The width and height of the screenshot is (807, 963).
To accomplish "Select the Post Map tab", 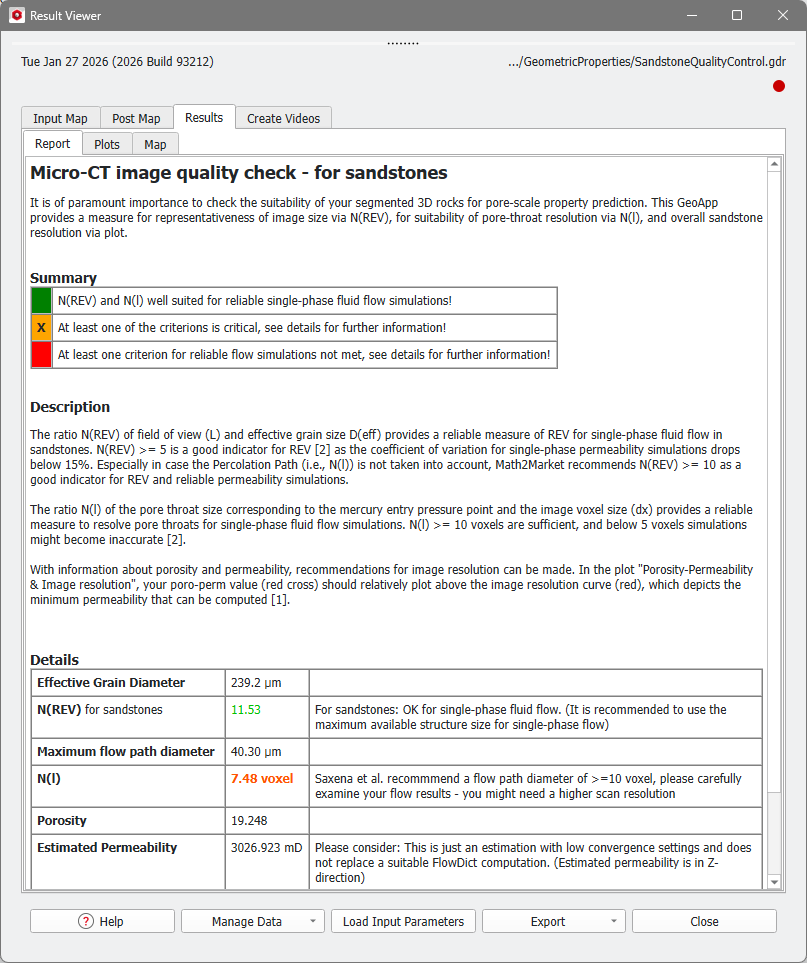I will (136, 117).
